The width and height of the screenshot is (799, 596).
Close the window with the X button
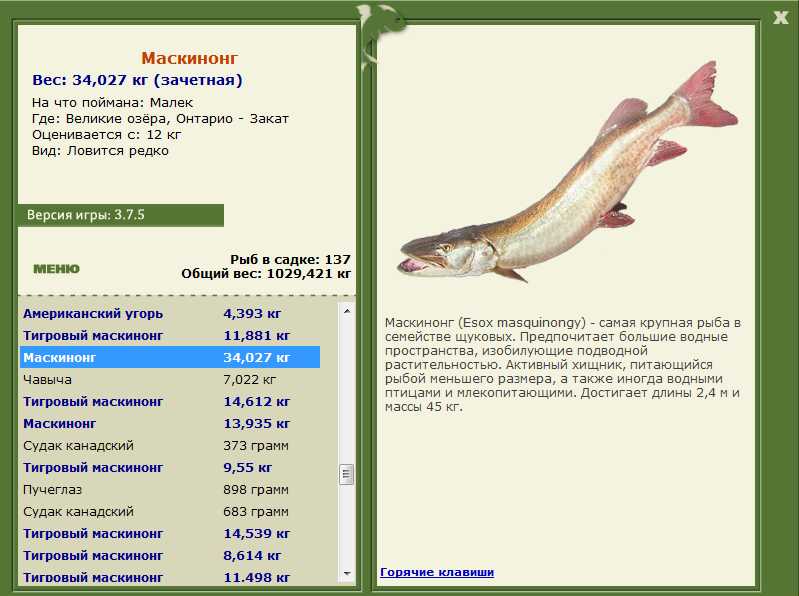pos(780,17)
